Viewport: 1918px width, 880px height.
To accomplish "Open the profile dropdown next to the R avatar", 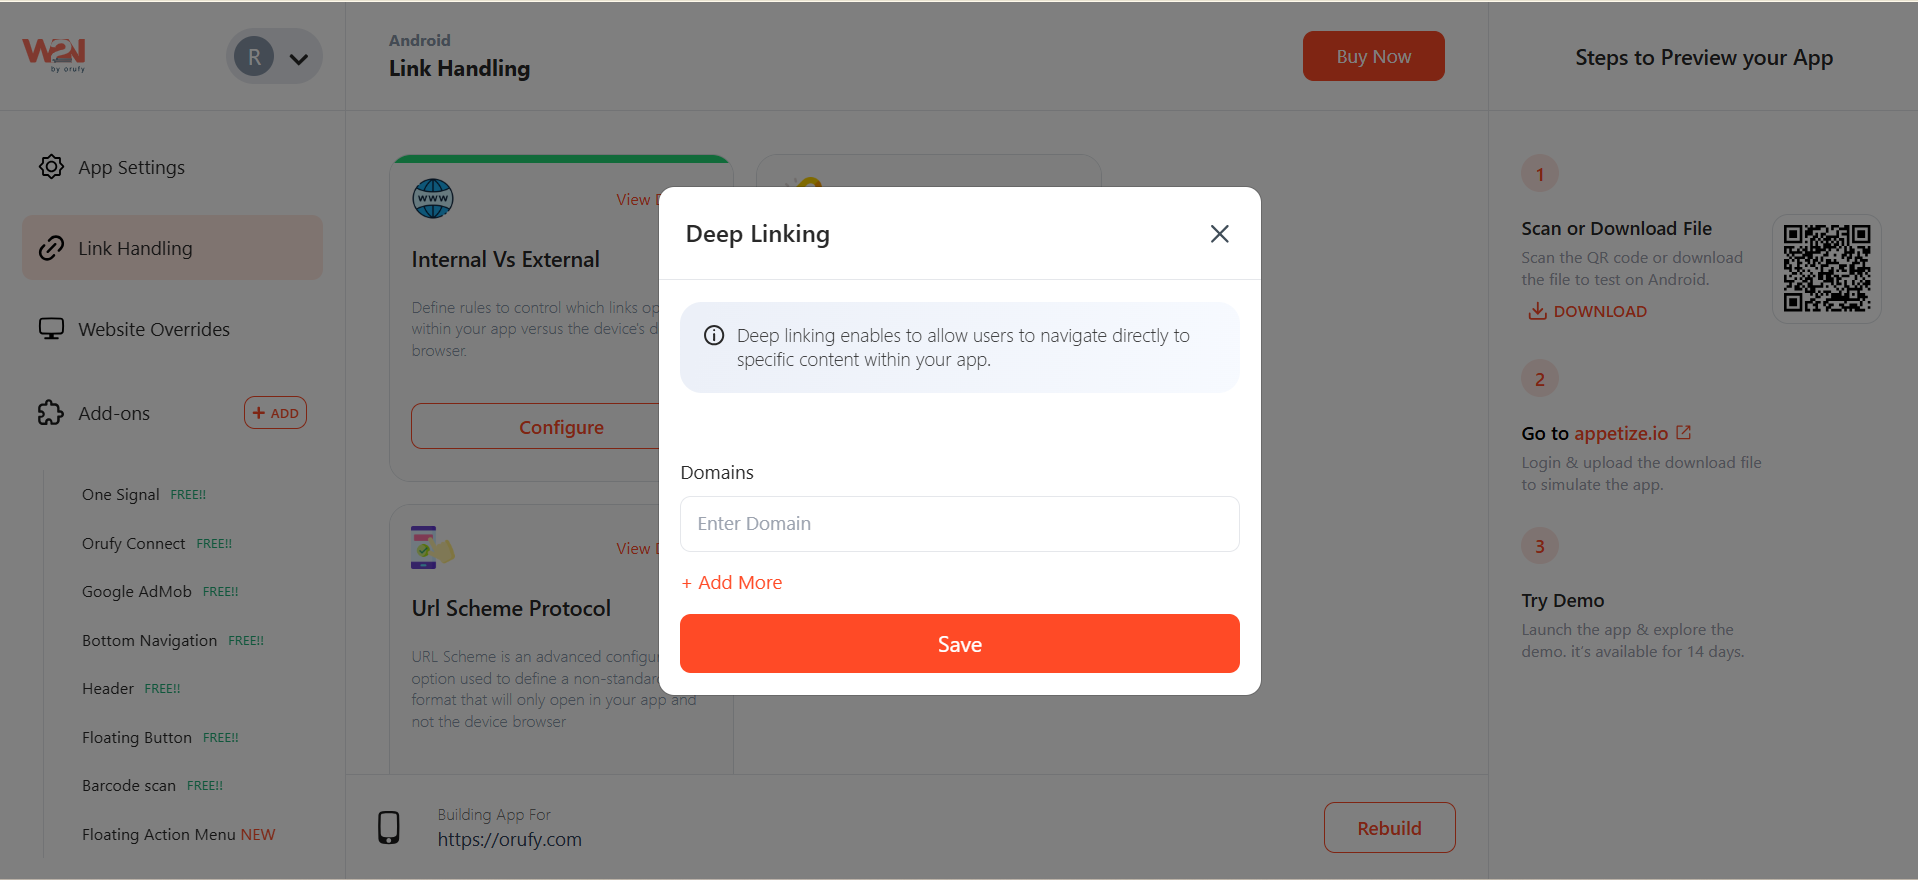I will point(297,59).
